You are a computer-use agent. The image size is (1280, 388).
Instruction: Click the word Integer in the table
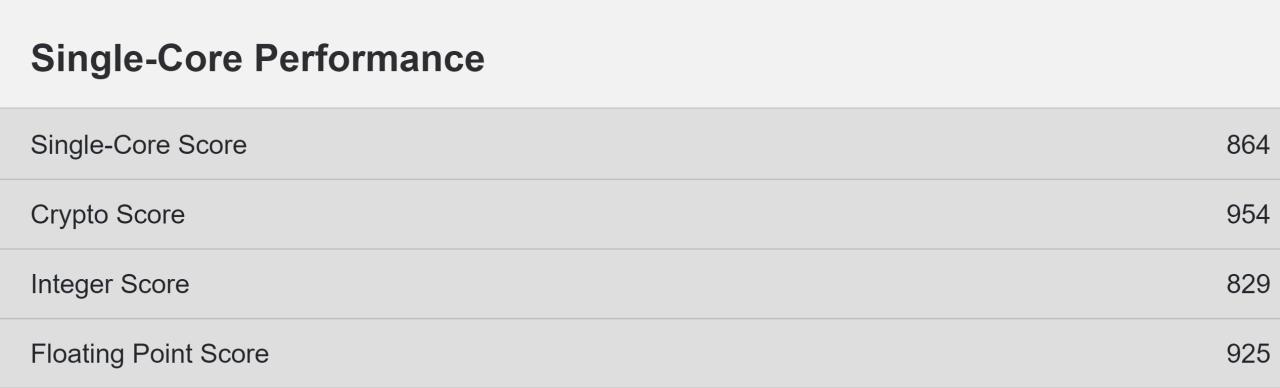click(72, 285)
